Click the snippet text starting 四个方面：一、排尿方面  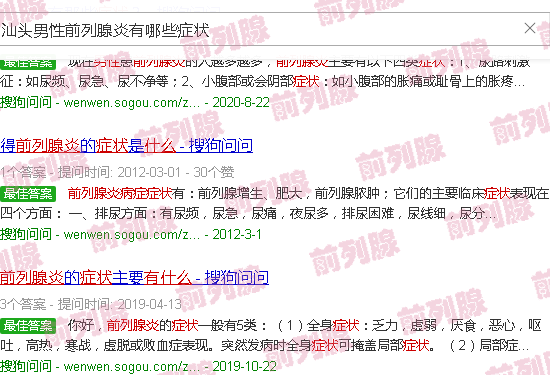tap(248, 213)
